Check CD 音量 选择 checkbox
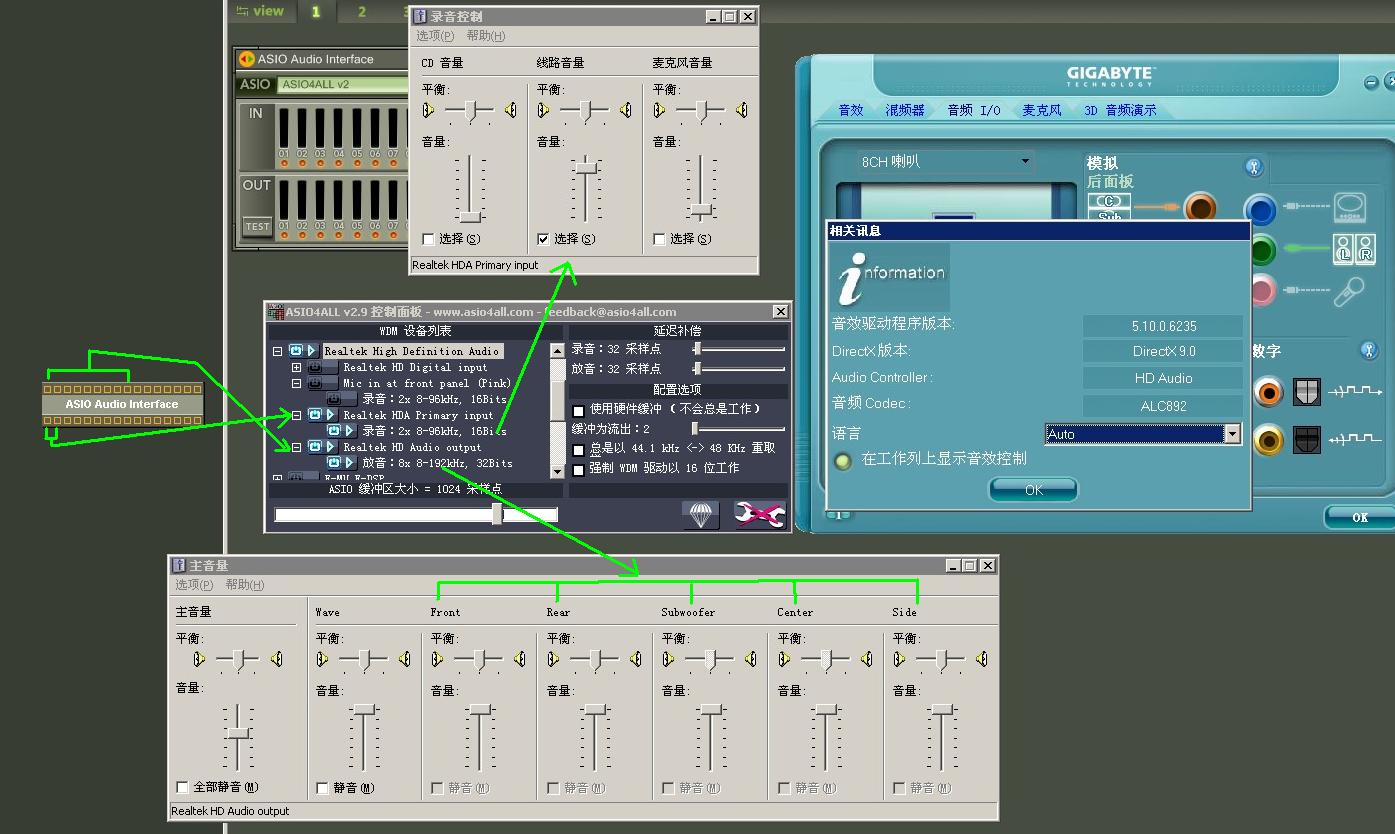This screenshot has height=834, width=1395. [428, 239]
